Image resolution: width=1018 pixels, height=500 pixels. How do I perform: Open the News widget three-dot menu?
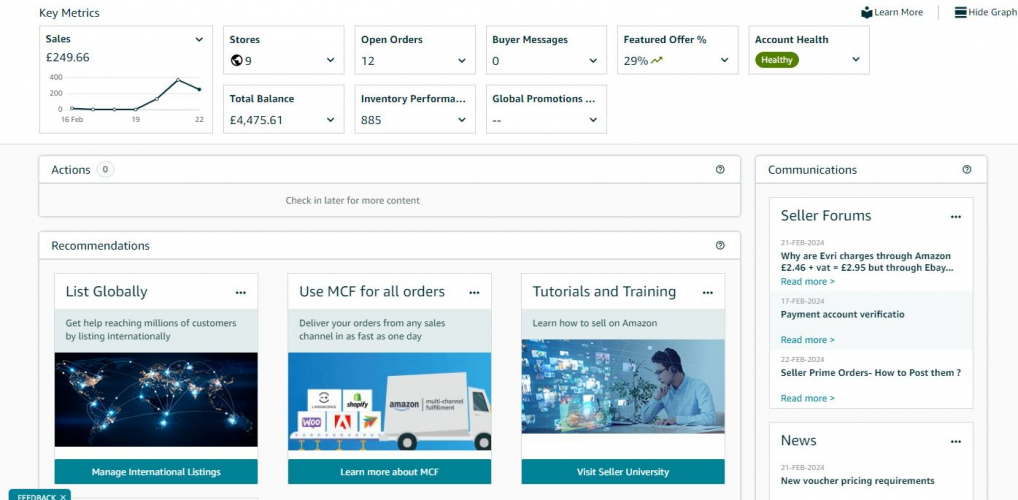(x=956, y=442)
